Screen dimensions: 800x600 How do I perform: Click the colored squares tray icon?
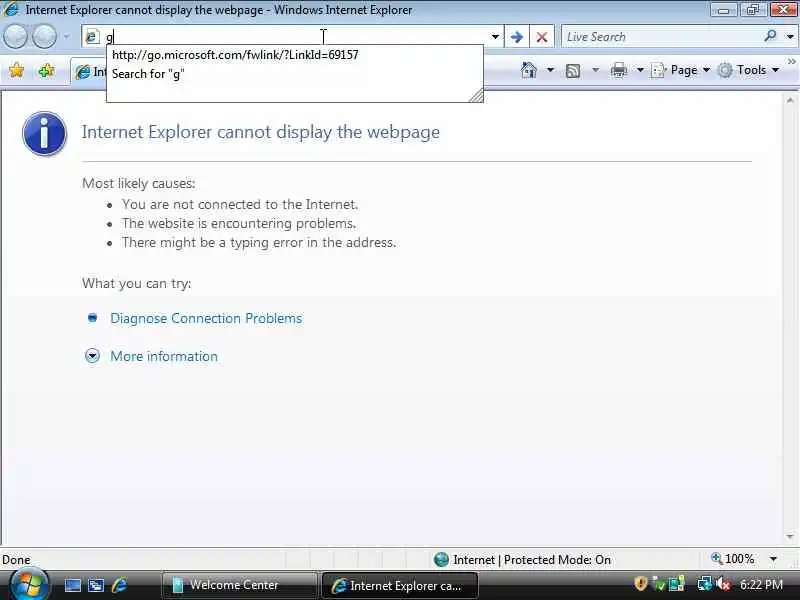[x=677, y=584]
